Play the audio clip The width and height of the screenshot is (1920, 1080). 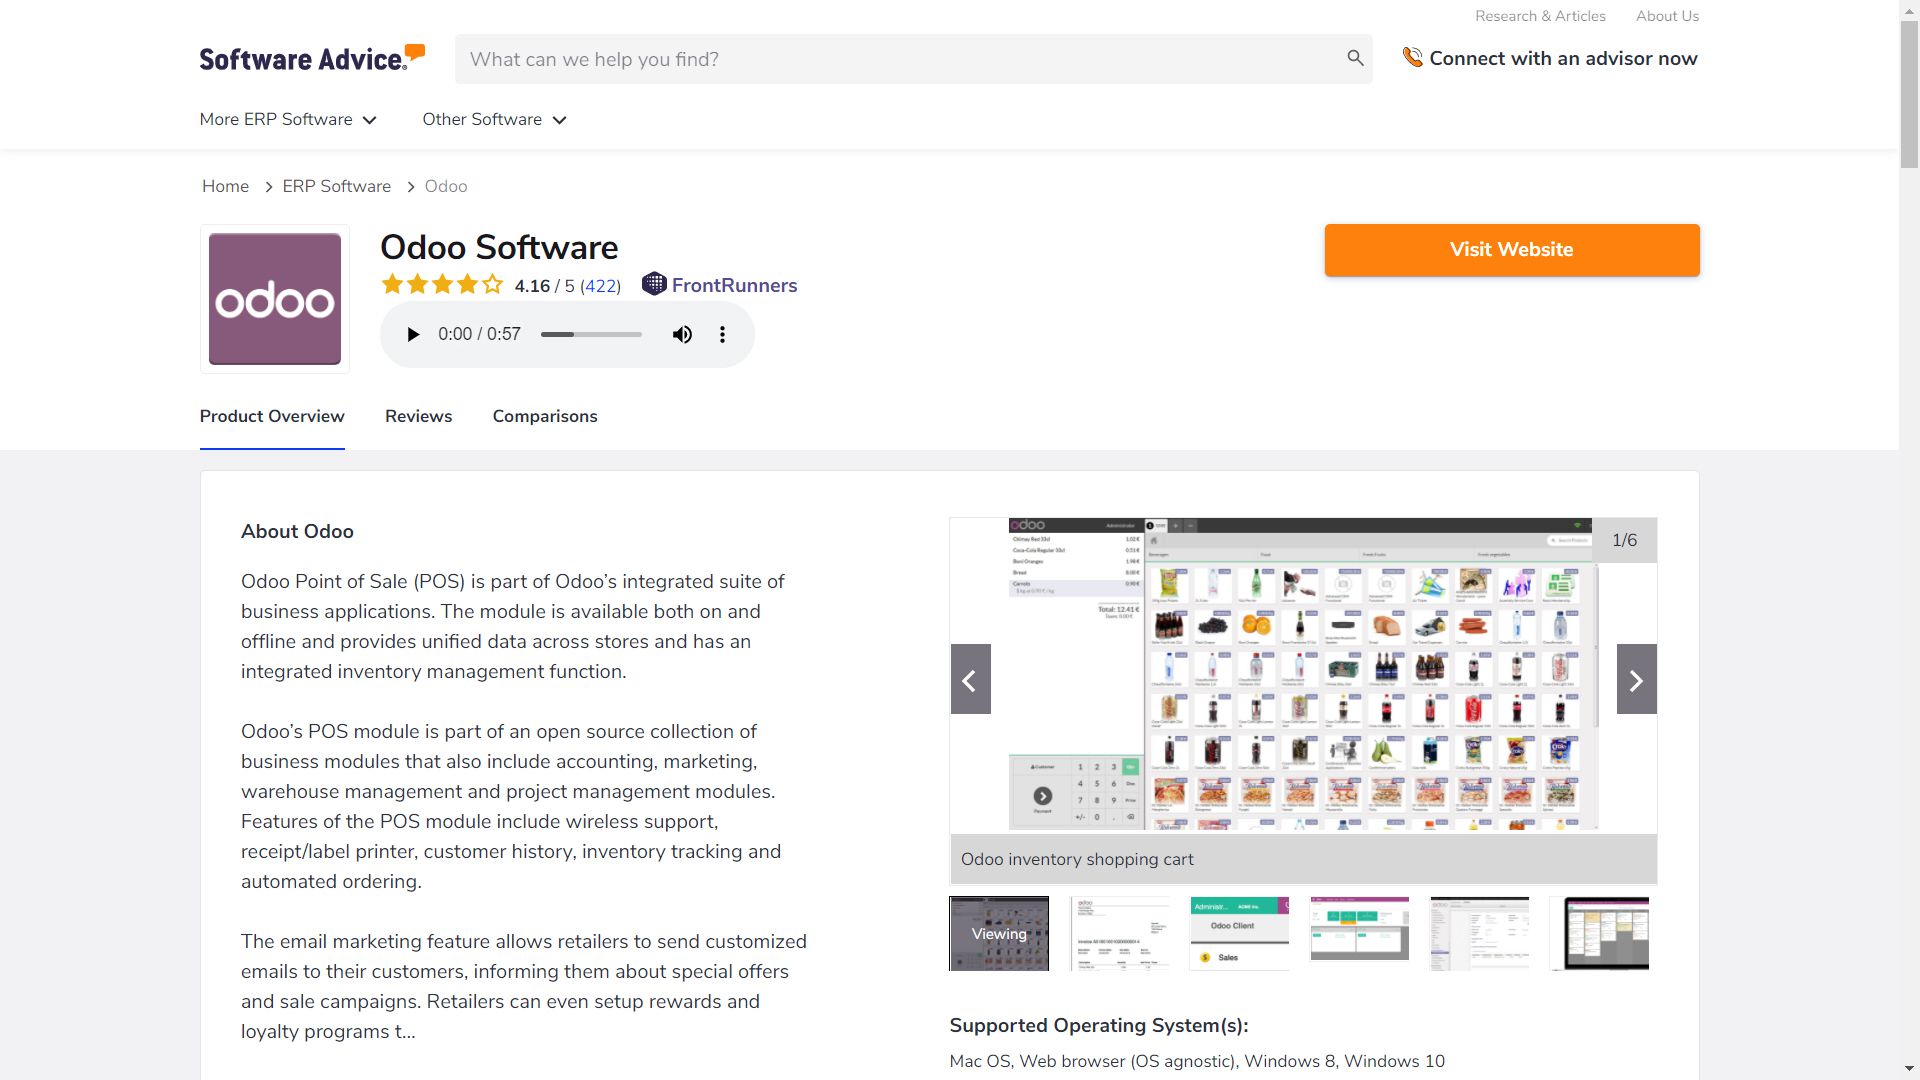pyautogui.click(x=413, y=334)
